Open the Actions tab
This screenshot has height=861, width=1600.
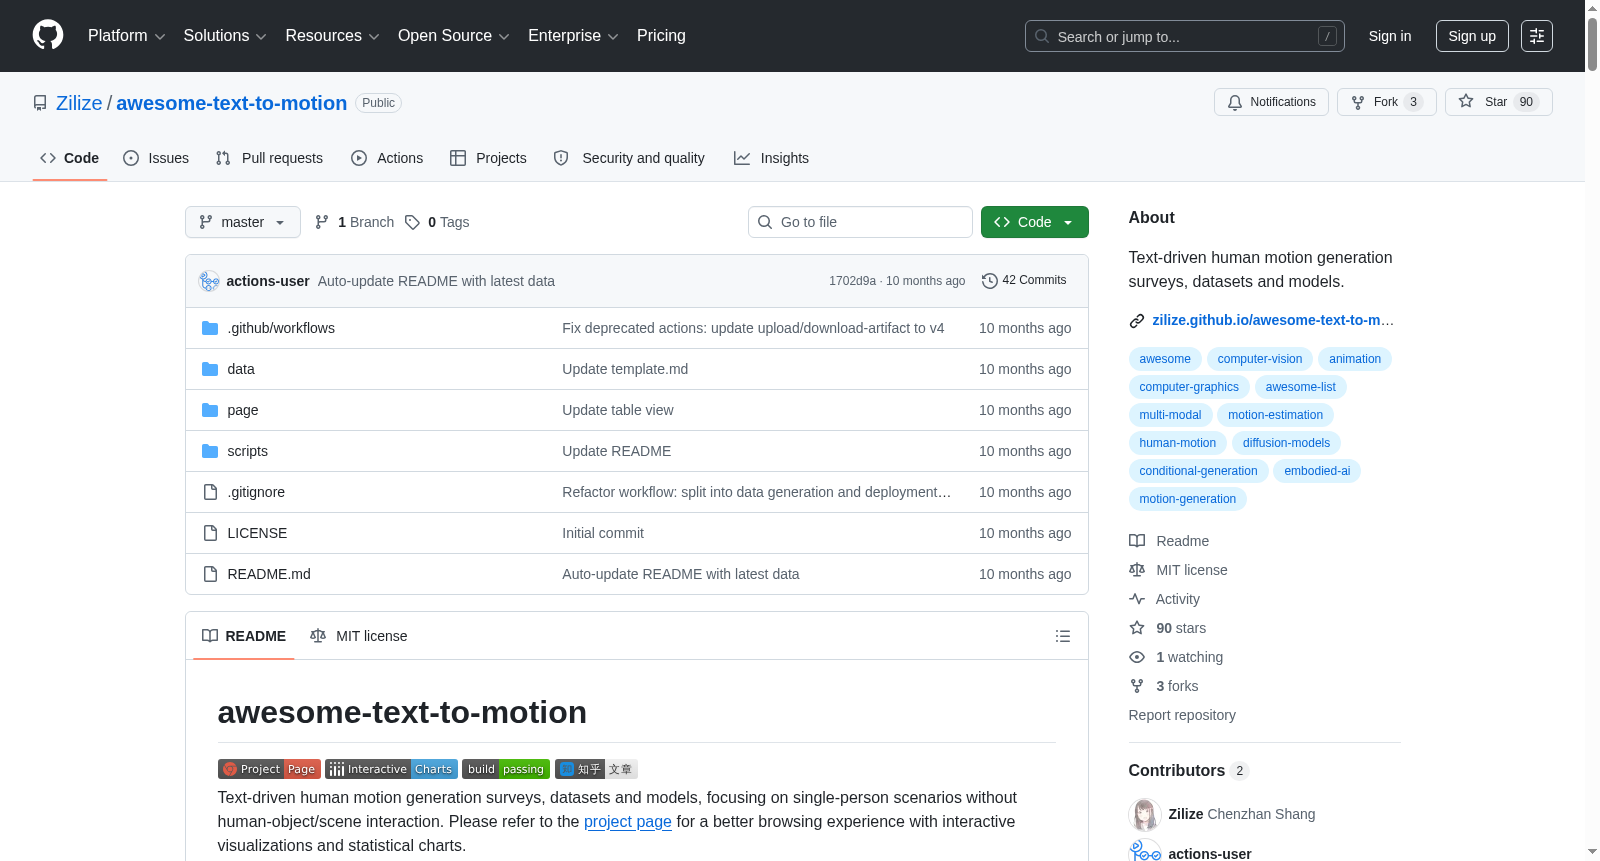387,158
